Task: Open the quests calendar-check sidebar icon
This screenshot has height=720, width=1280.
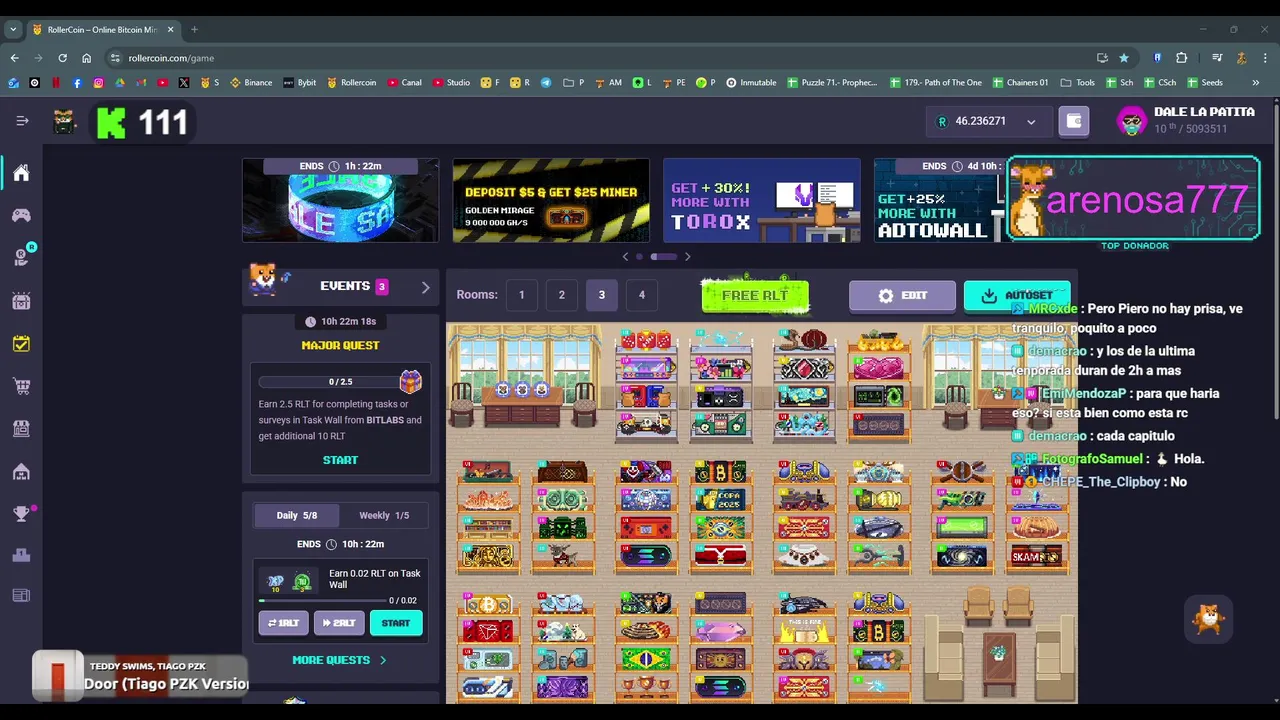Action: click(21, 343)
